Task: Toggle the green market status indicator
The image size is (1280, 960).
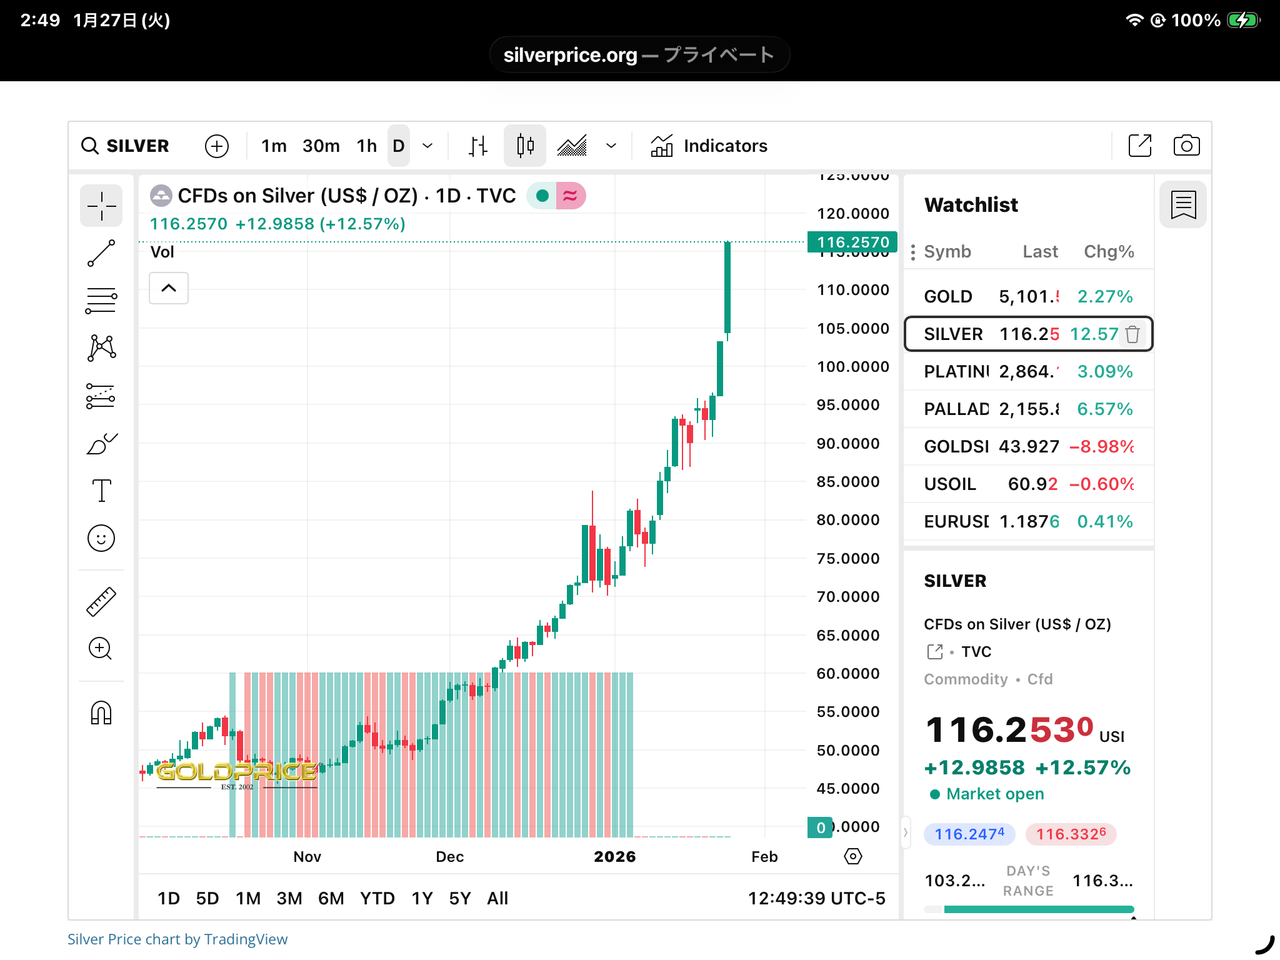Action: 542,196
